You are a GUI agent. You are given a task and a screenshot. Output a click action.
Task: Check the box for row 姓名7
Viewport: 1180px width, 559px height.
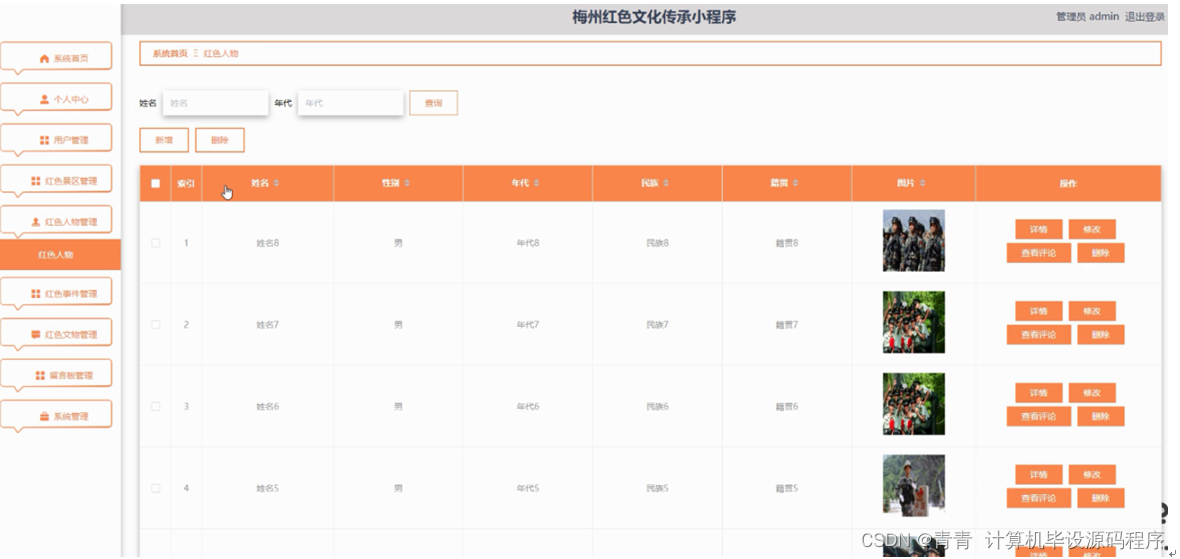pos(156,325)
